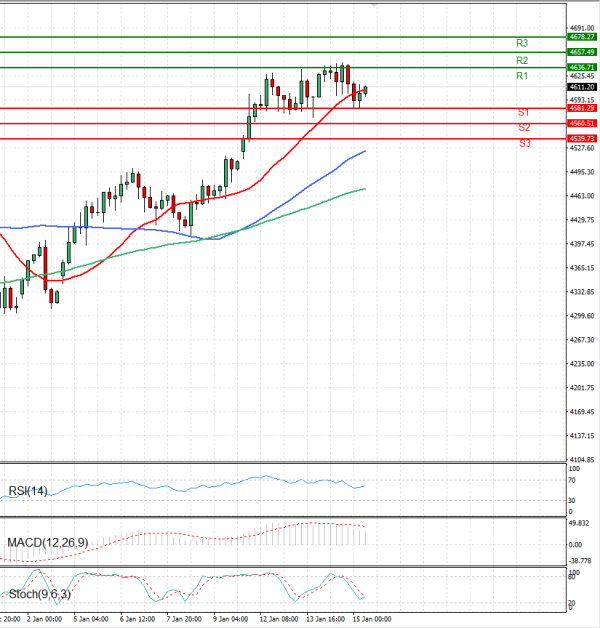Click the S2 support level label
The height and width of the screenshot is (628, 600).
coord(524,128)
